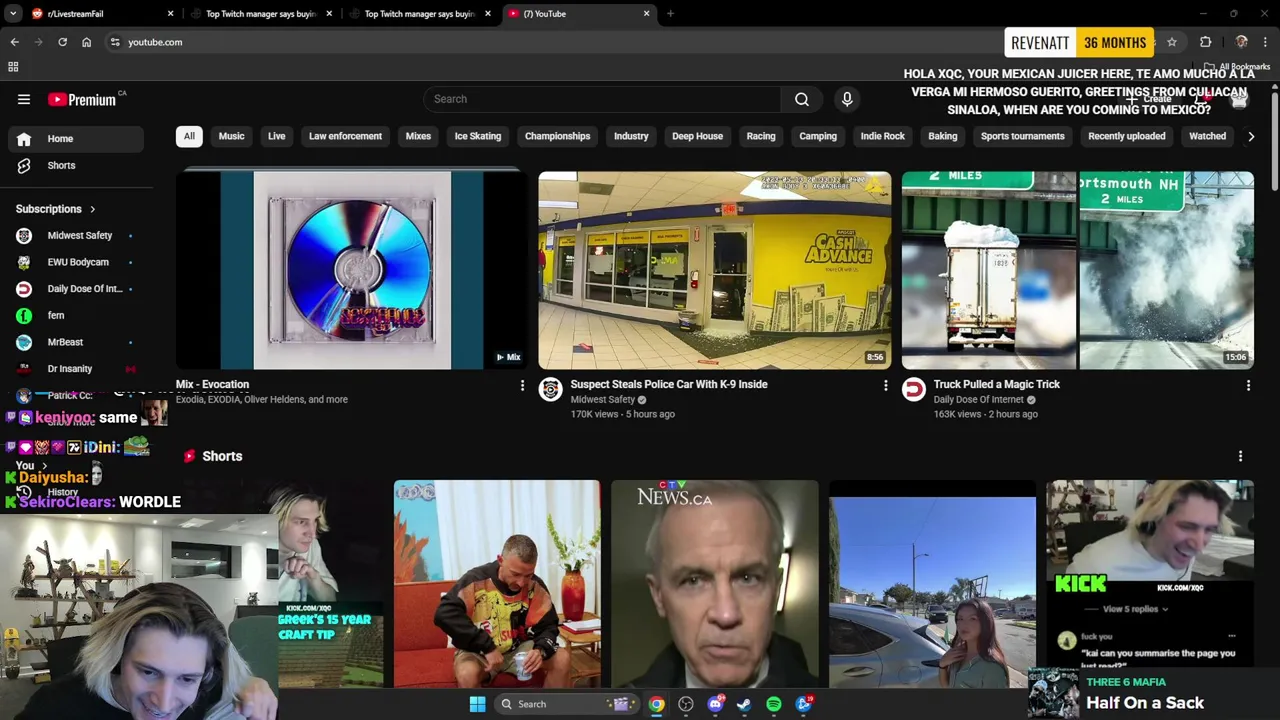Click Midwest Safety channel avatar under video

click(551, 390)
